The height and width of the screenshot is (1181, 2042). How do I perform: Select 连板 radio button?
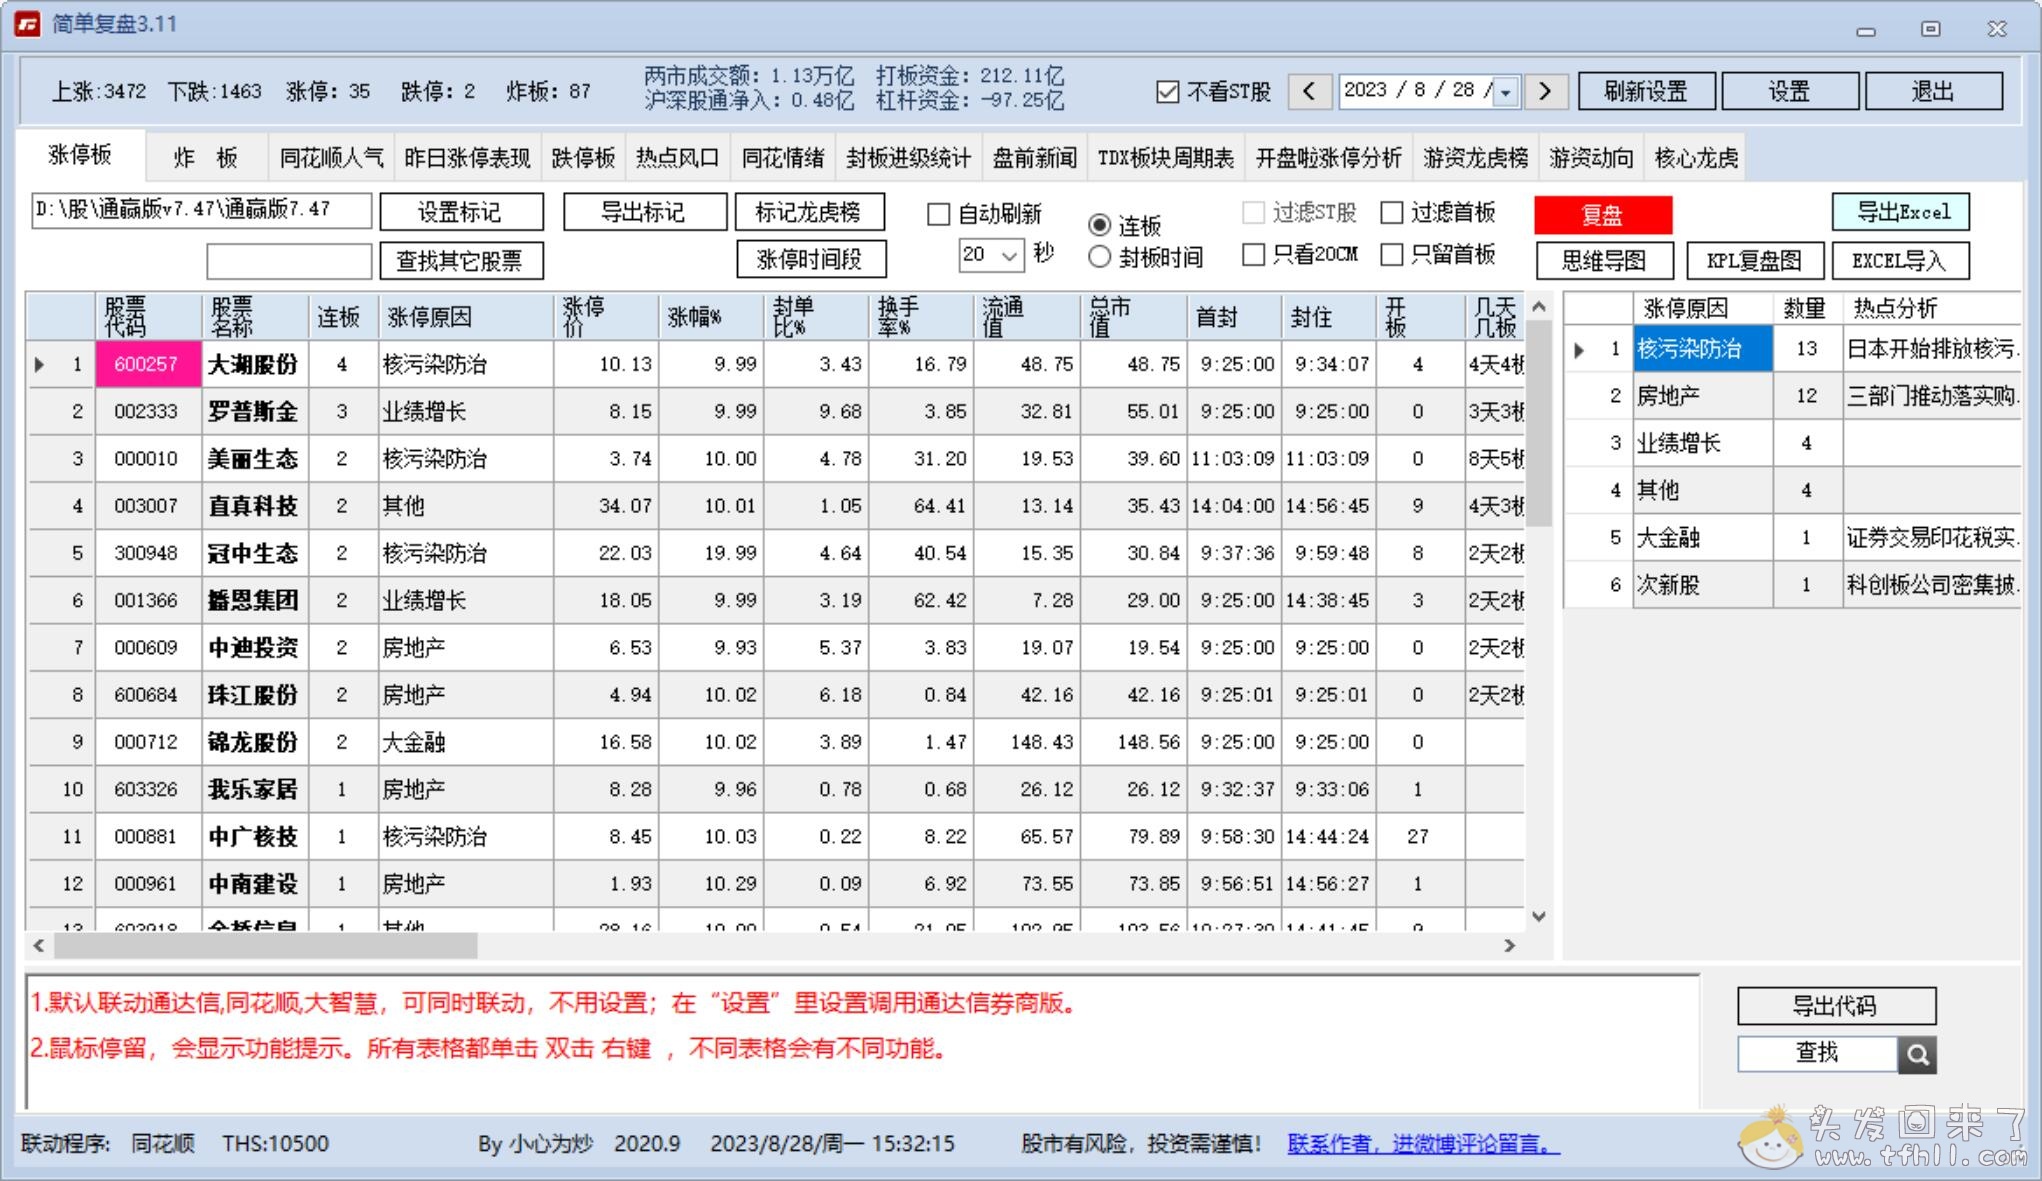pos(1099,225)
